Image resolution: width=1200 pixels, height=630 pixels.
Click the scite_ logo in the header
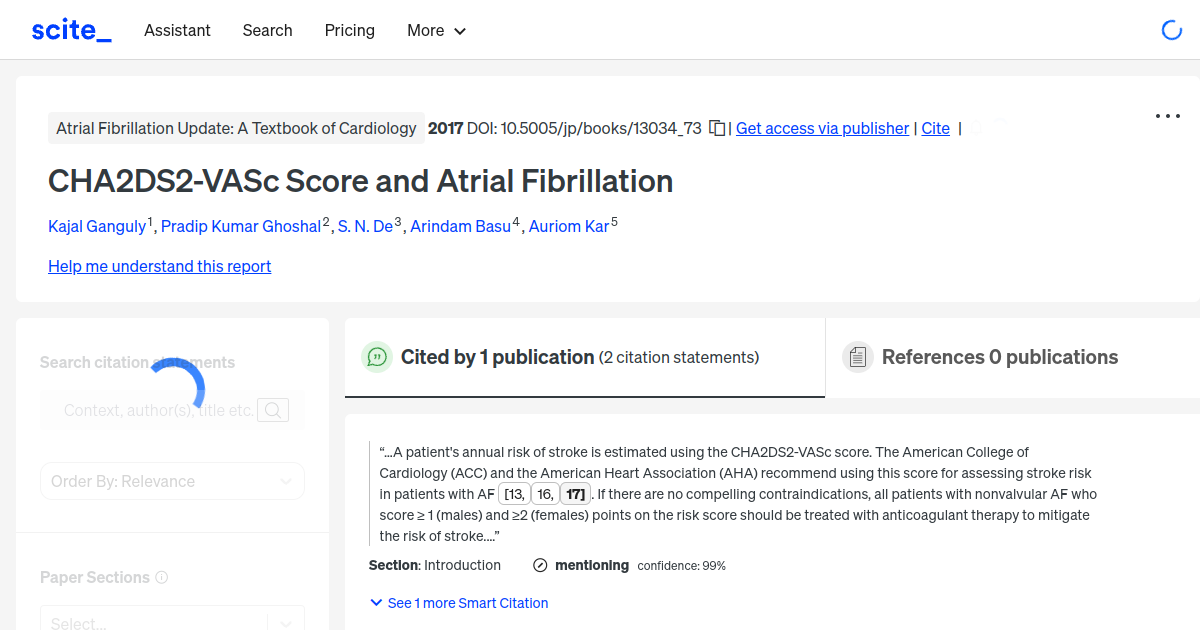(70, 29)
